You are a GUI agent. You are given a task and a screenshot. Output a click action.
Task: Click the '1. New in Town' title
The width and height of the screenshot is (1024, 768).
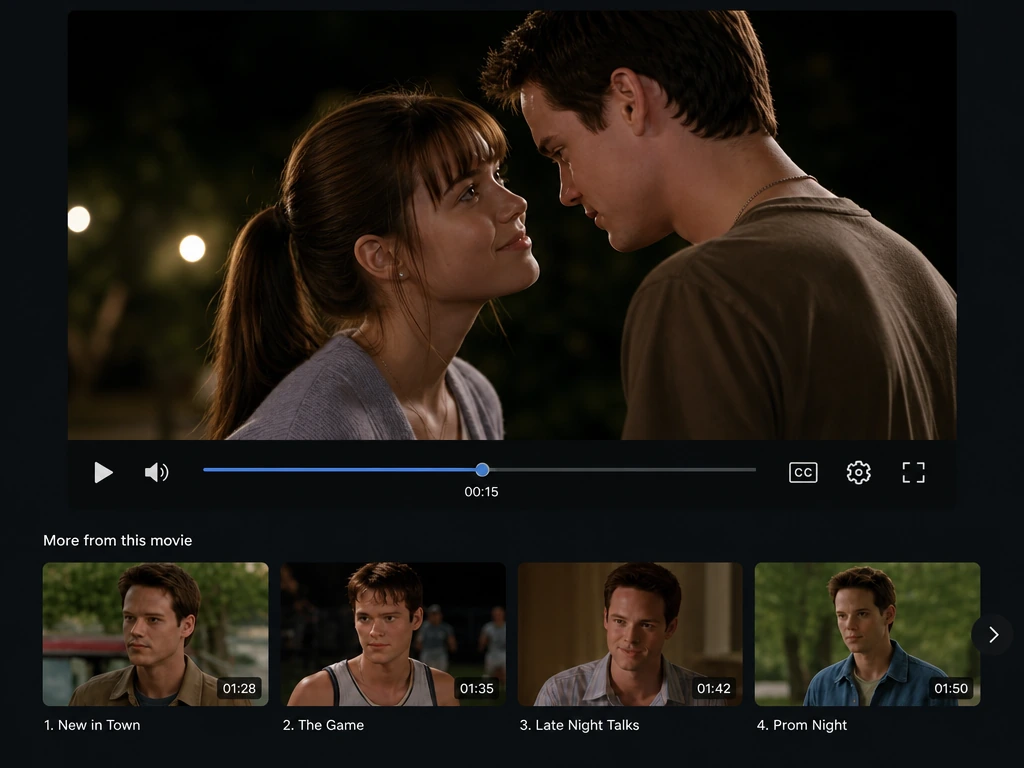[92, 725]
